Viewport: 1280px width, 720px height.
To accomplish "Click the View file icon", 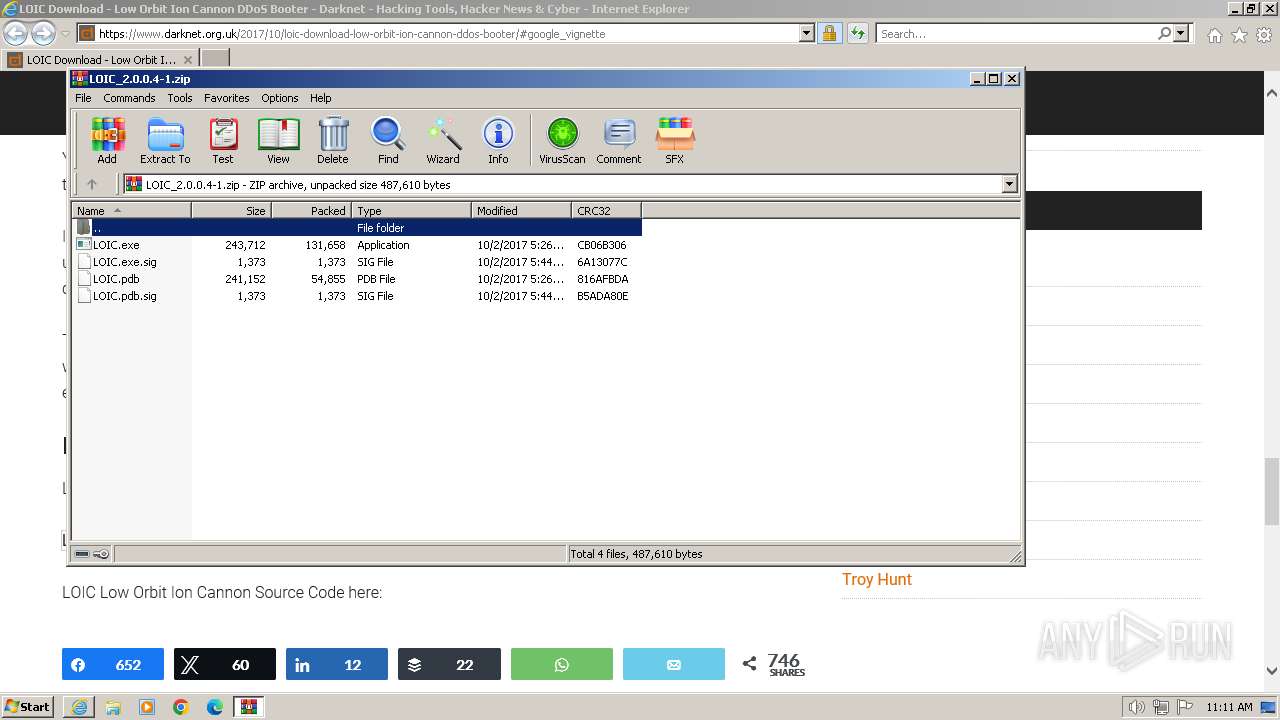I will tap(278, 141).
